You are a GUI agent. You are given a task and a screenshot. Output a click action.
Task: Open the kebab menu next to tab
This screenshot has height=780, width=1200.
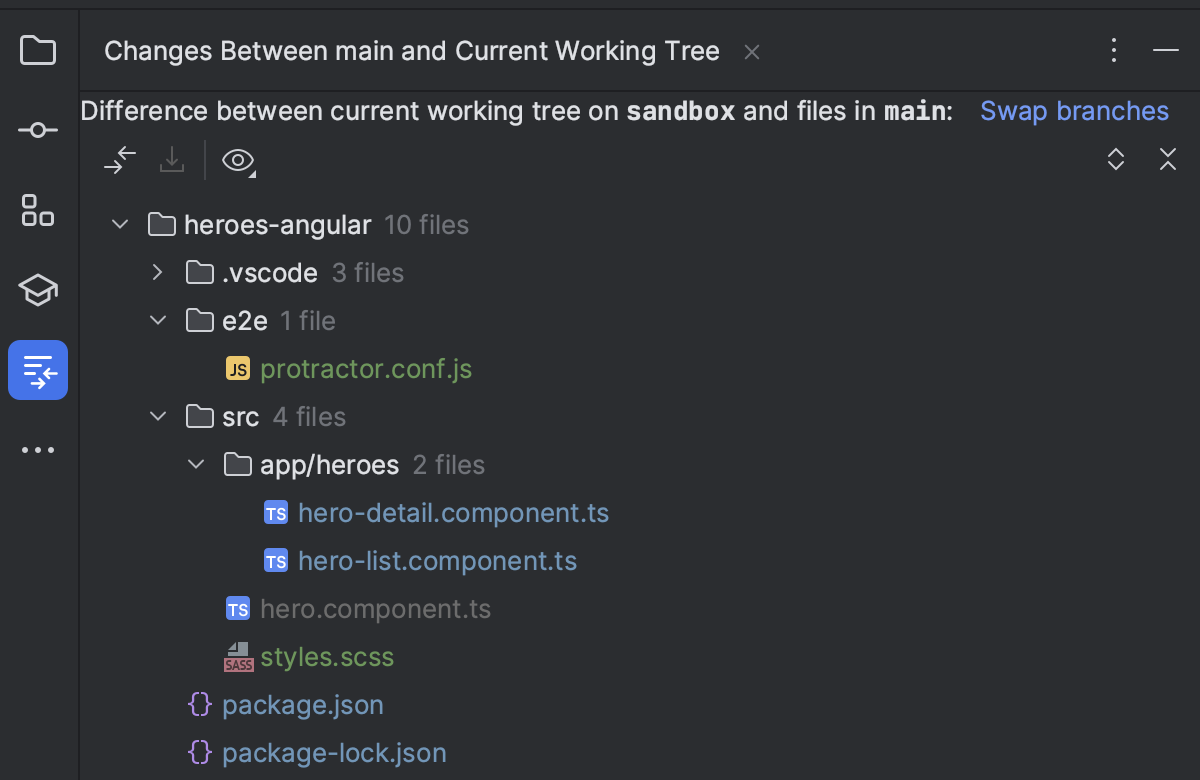[1113, 50]
